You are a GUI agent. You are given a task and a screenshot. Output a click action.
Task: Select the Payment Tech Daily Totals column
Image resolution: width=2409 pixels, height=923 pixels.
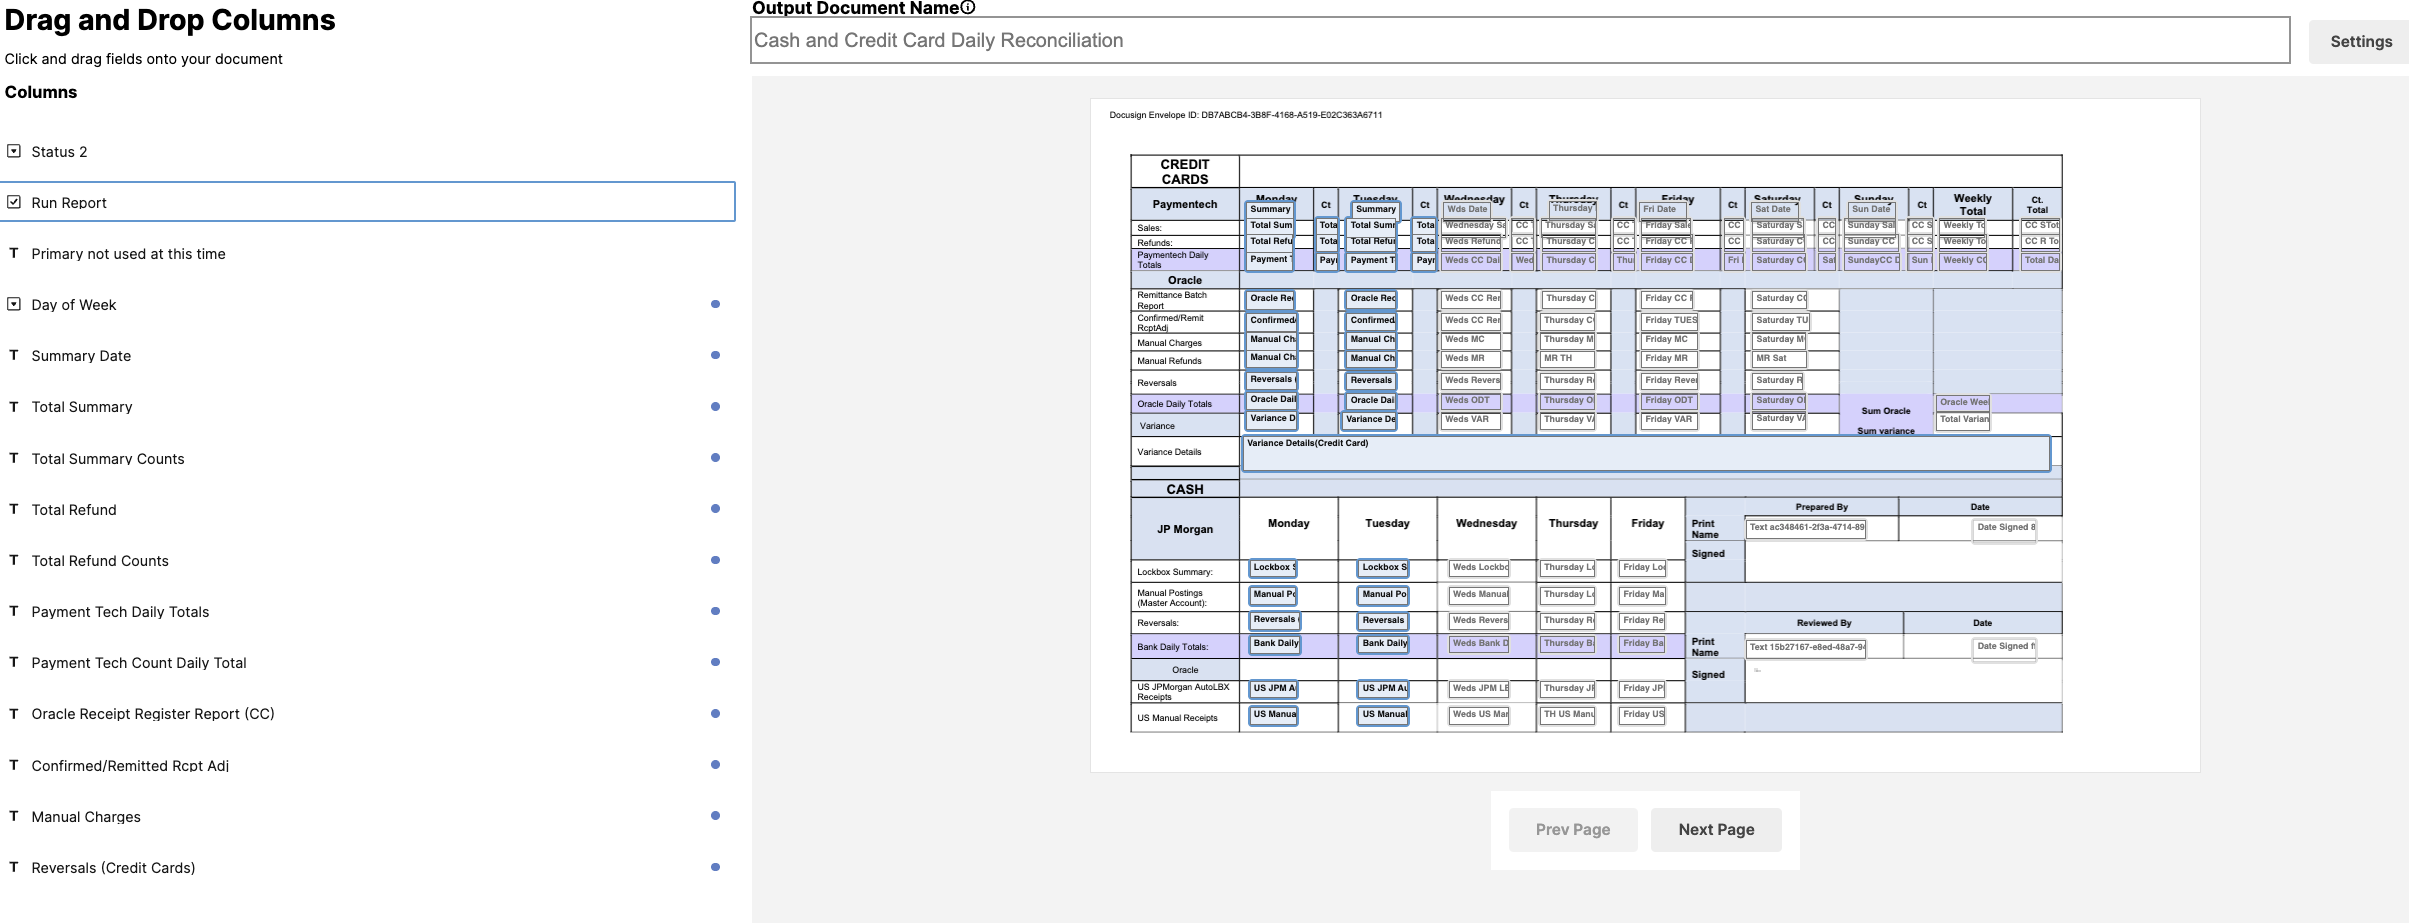[120, 612]
